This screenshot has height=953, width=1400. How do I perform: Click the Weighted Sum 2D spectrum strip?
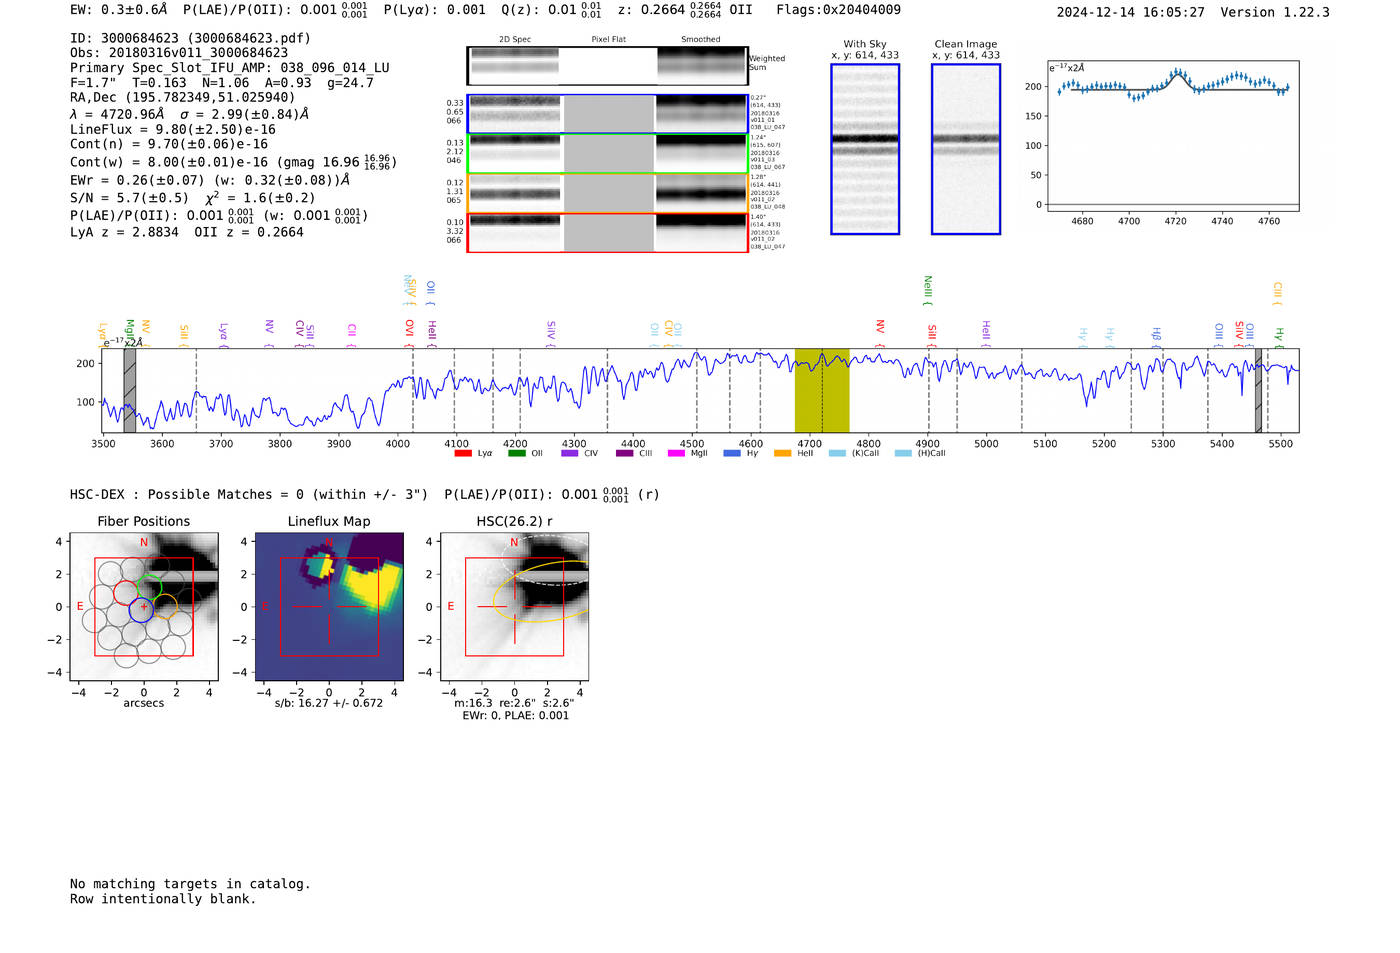[x=607, y=66]
